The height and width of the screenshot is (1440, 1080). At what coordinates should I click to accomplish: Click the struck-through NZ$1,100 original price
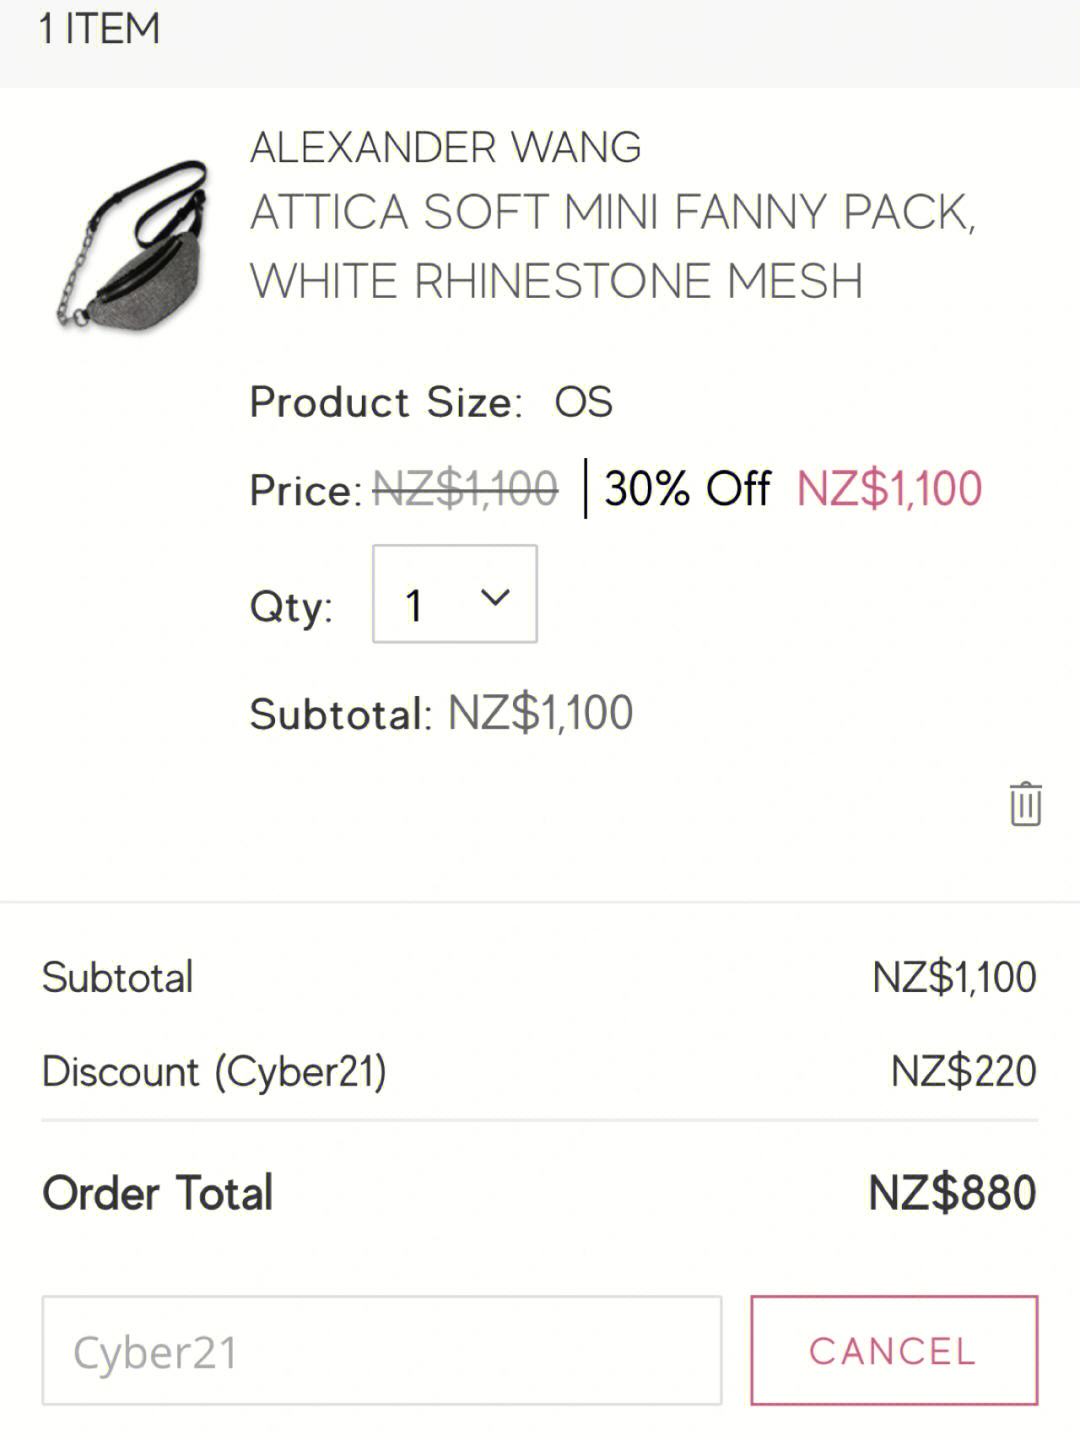pos(465,489)
